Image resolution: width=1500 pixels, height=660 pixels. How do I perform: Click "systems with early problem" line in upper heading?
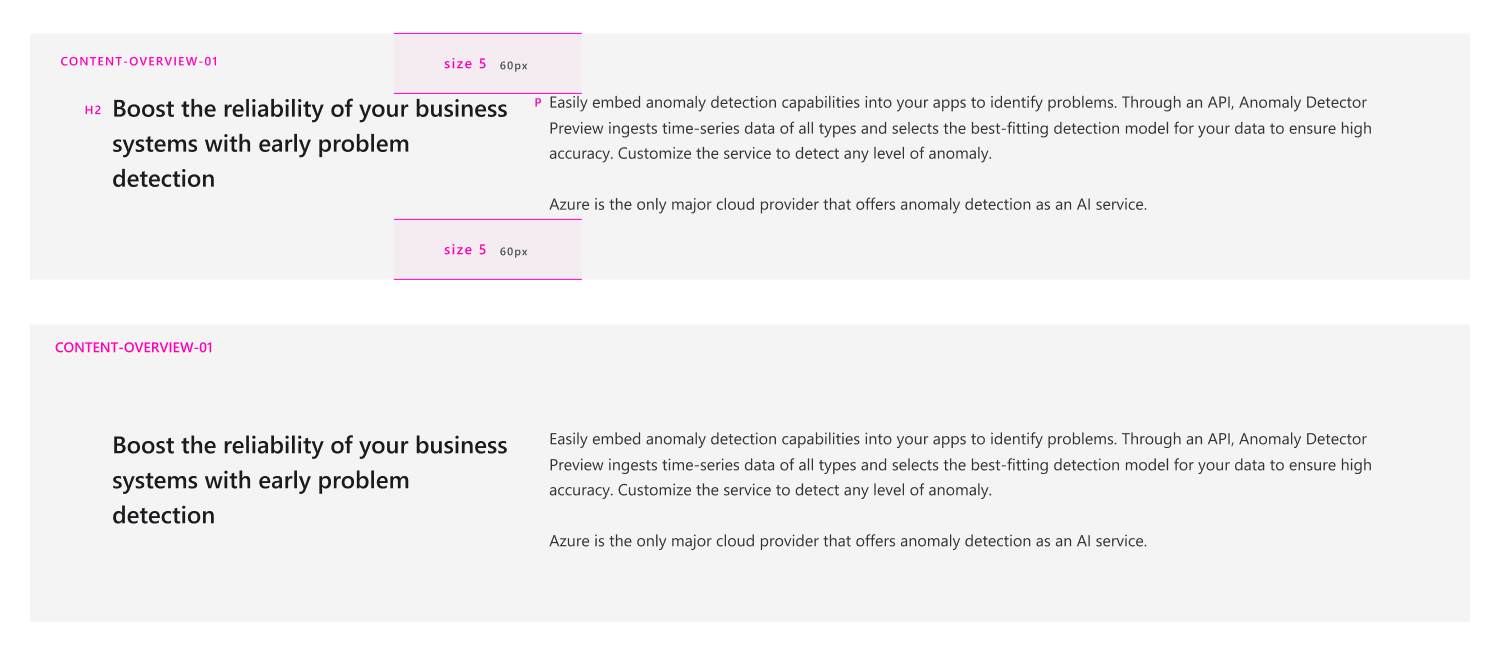260,144
